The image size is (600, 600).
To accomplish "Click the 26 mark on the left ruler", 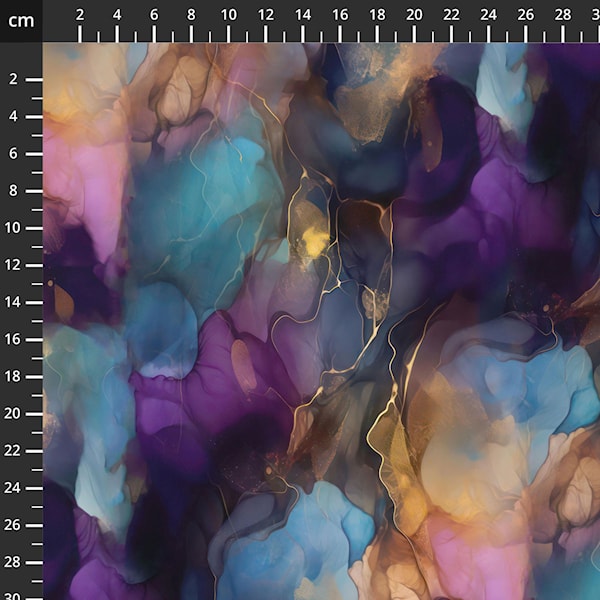I will pyautogui.click(x=15, y=524).
